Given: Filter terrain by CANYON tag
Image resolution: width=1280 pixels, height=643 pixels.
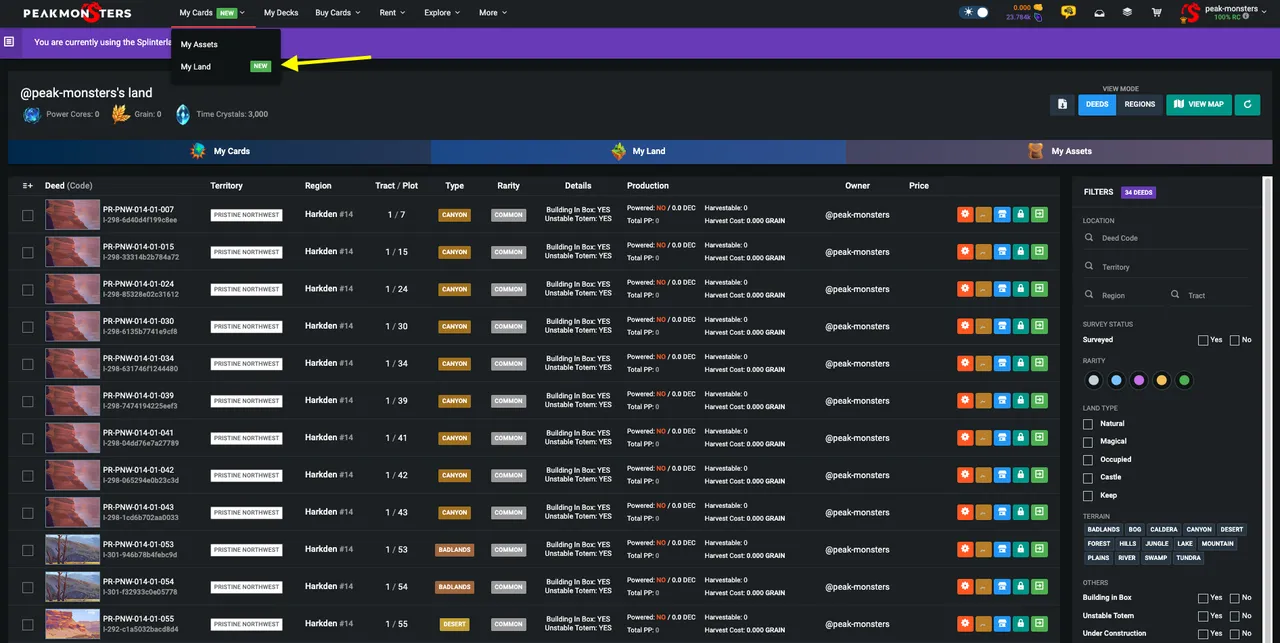Looking at the screenshot, I should pyautogui.click(x=1199, y=530).
